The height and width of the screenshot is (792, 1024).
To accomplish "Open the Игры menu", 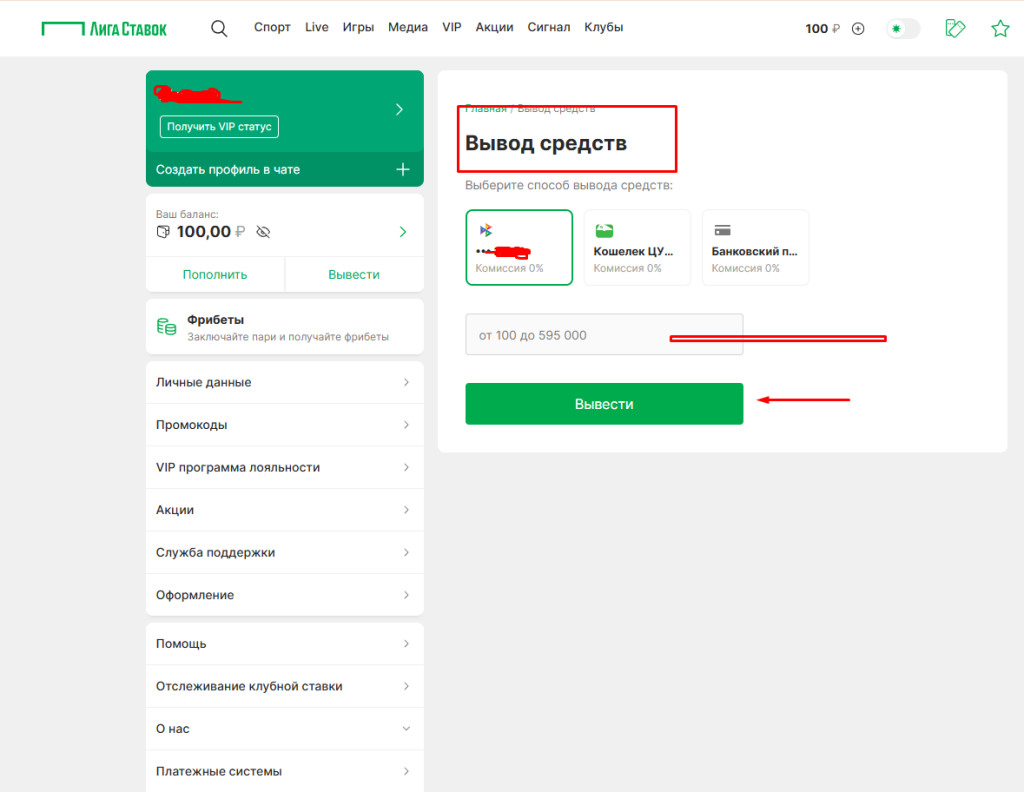I will pos(358,27).
